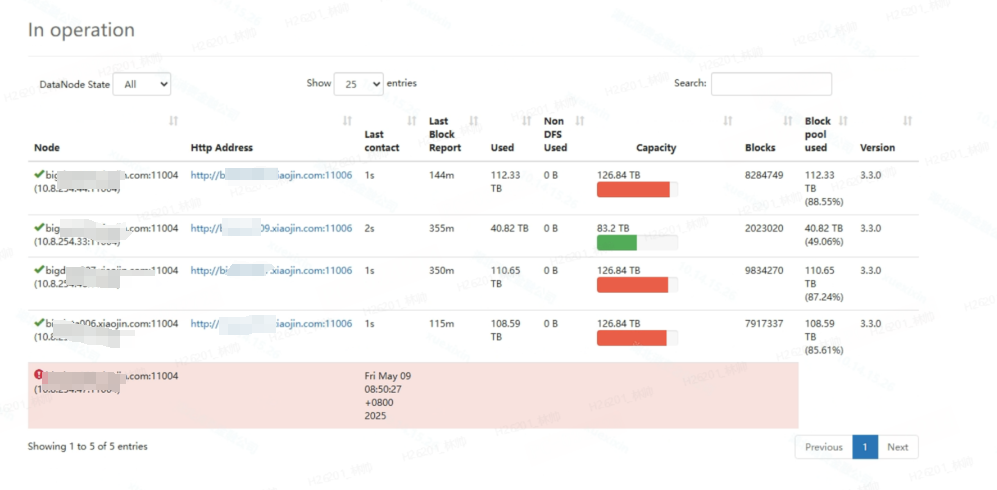Image resolution: width=997 pixels, height=490 pixels.
Task: Click green checkmark icon of first node
Action: pyautogui.click(x=39, y=174)
